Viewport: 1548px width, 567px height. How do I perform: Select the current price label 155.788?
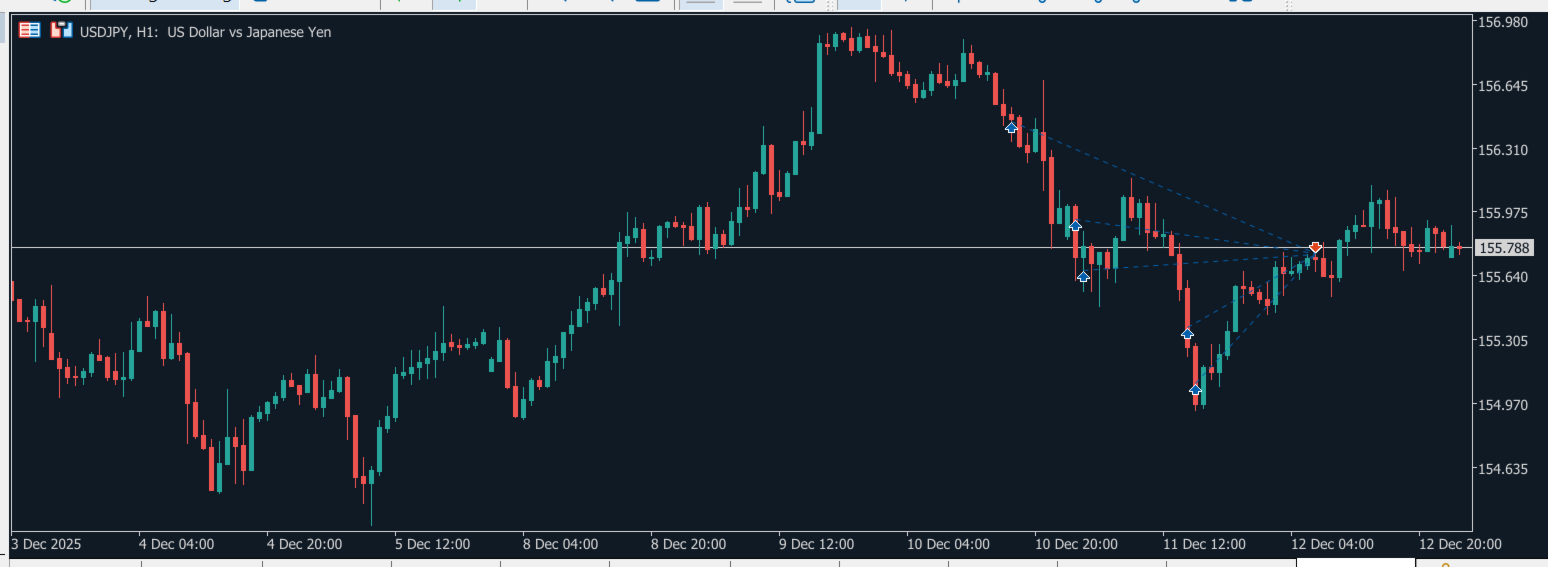[1504, 248]
